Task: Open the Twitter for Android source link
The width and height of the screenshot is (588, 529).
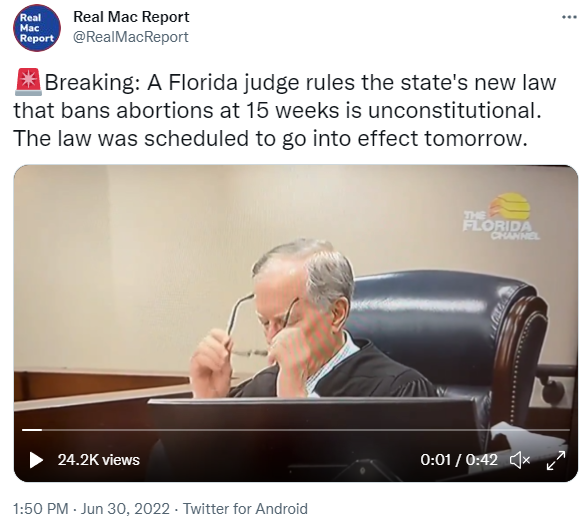Action: pos(245,509)
